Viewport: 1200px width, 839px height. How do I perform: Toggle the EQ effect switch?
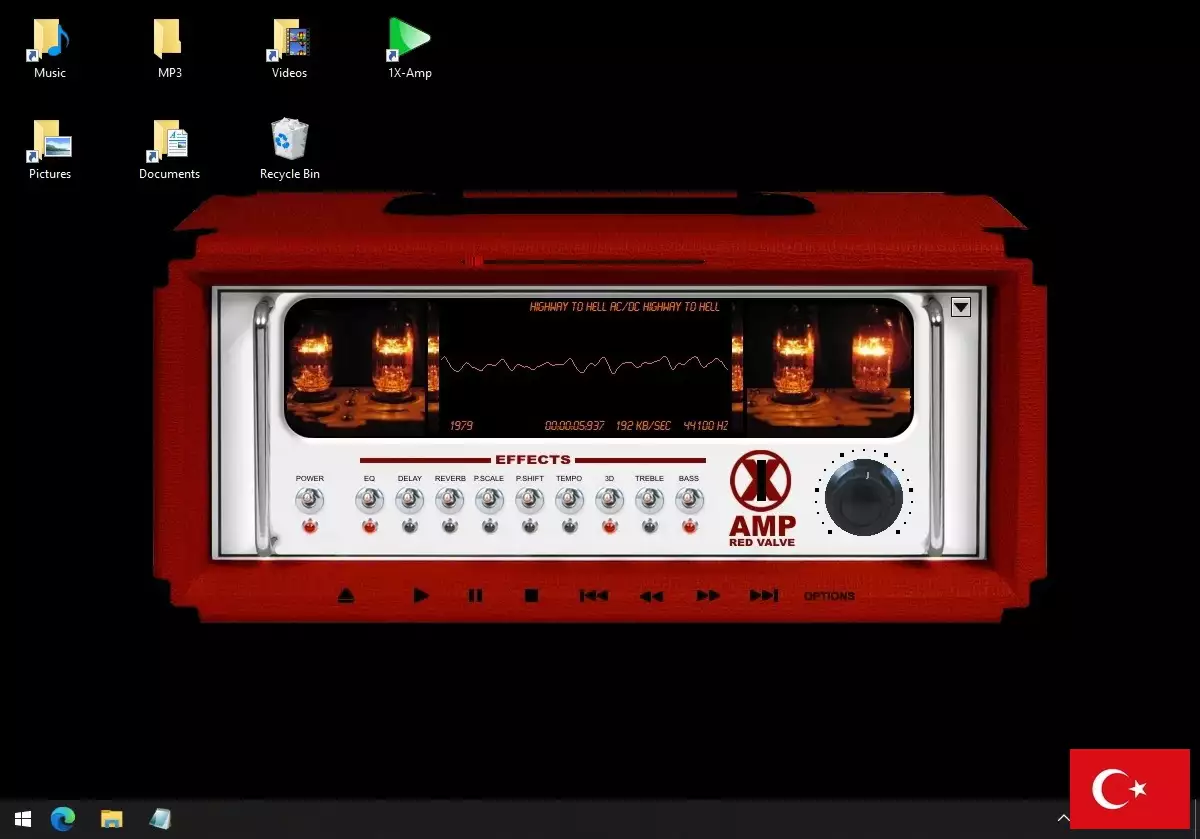(x=369, y=501)
